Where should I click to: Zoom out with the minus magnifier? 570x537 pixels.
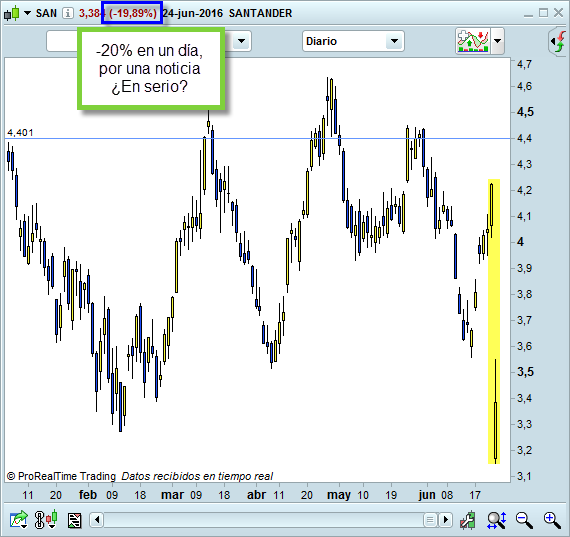click(525, 520)
